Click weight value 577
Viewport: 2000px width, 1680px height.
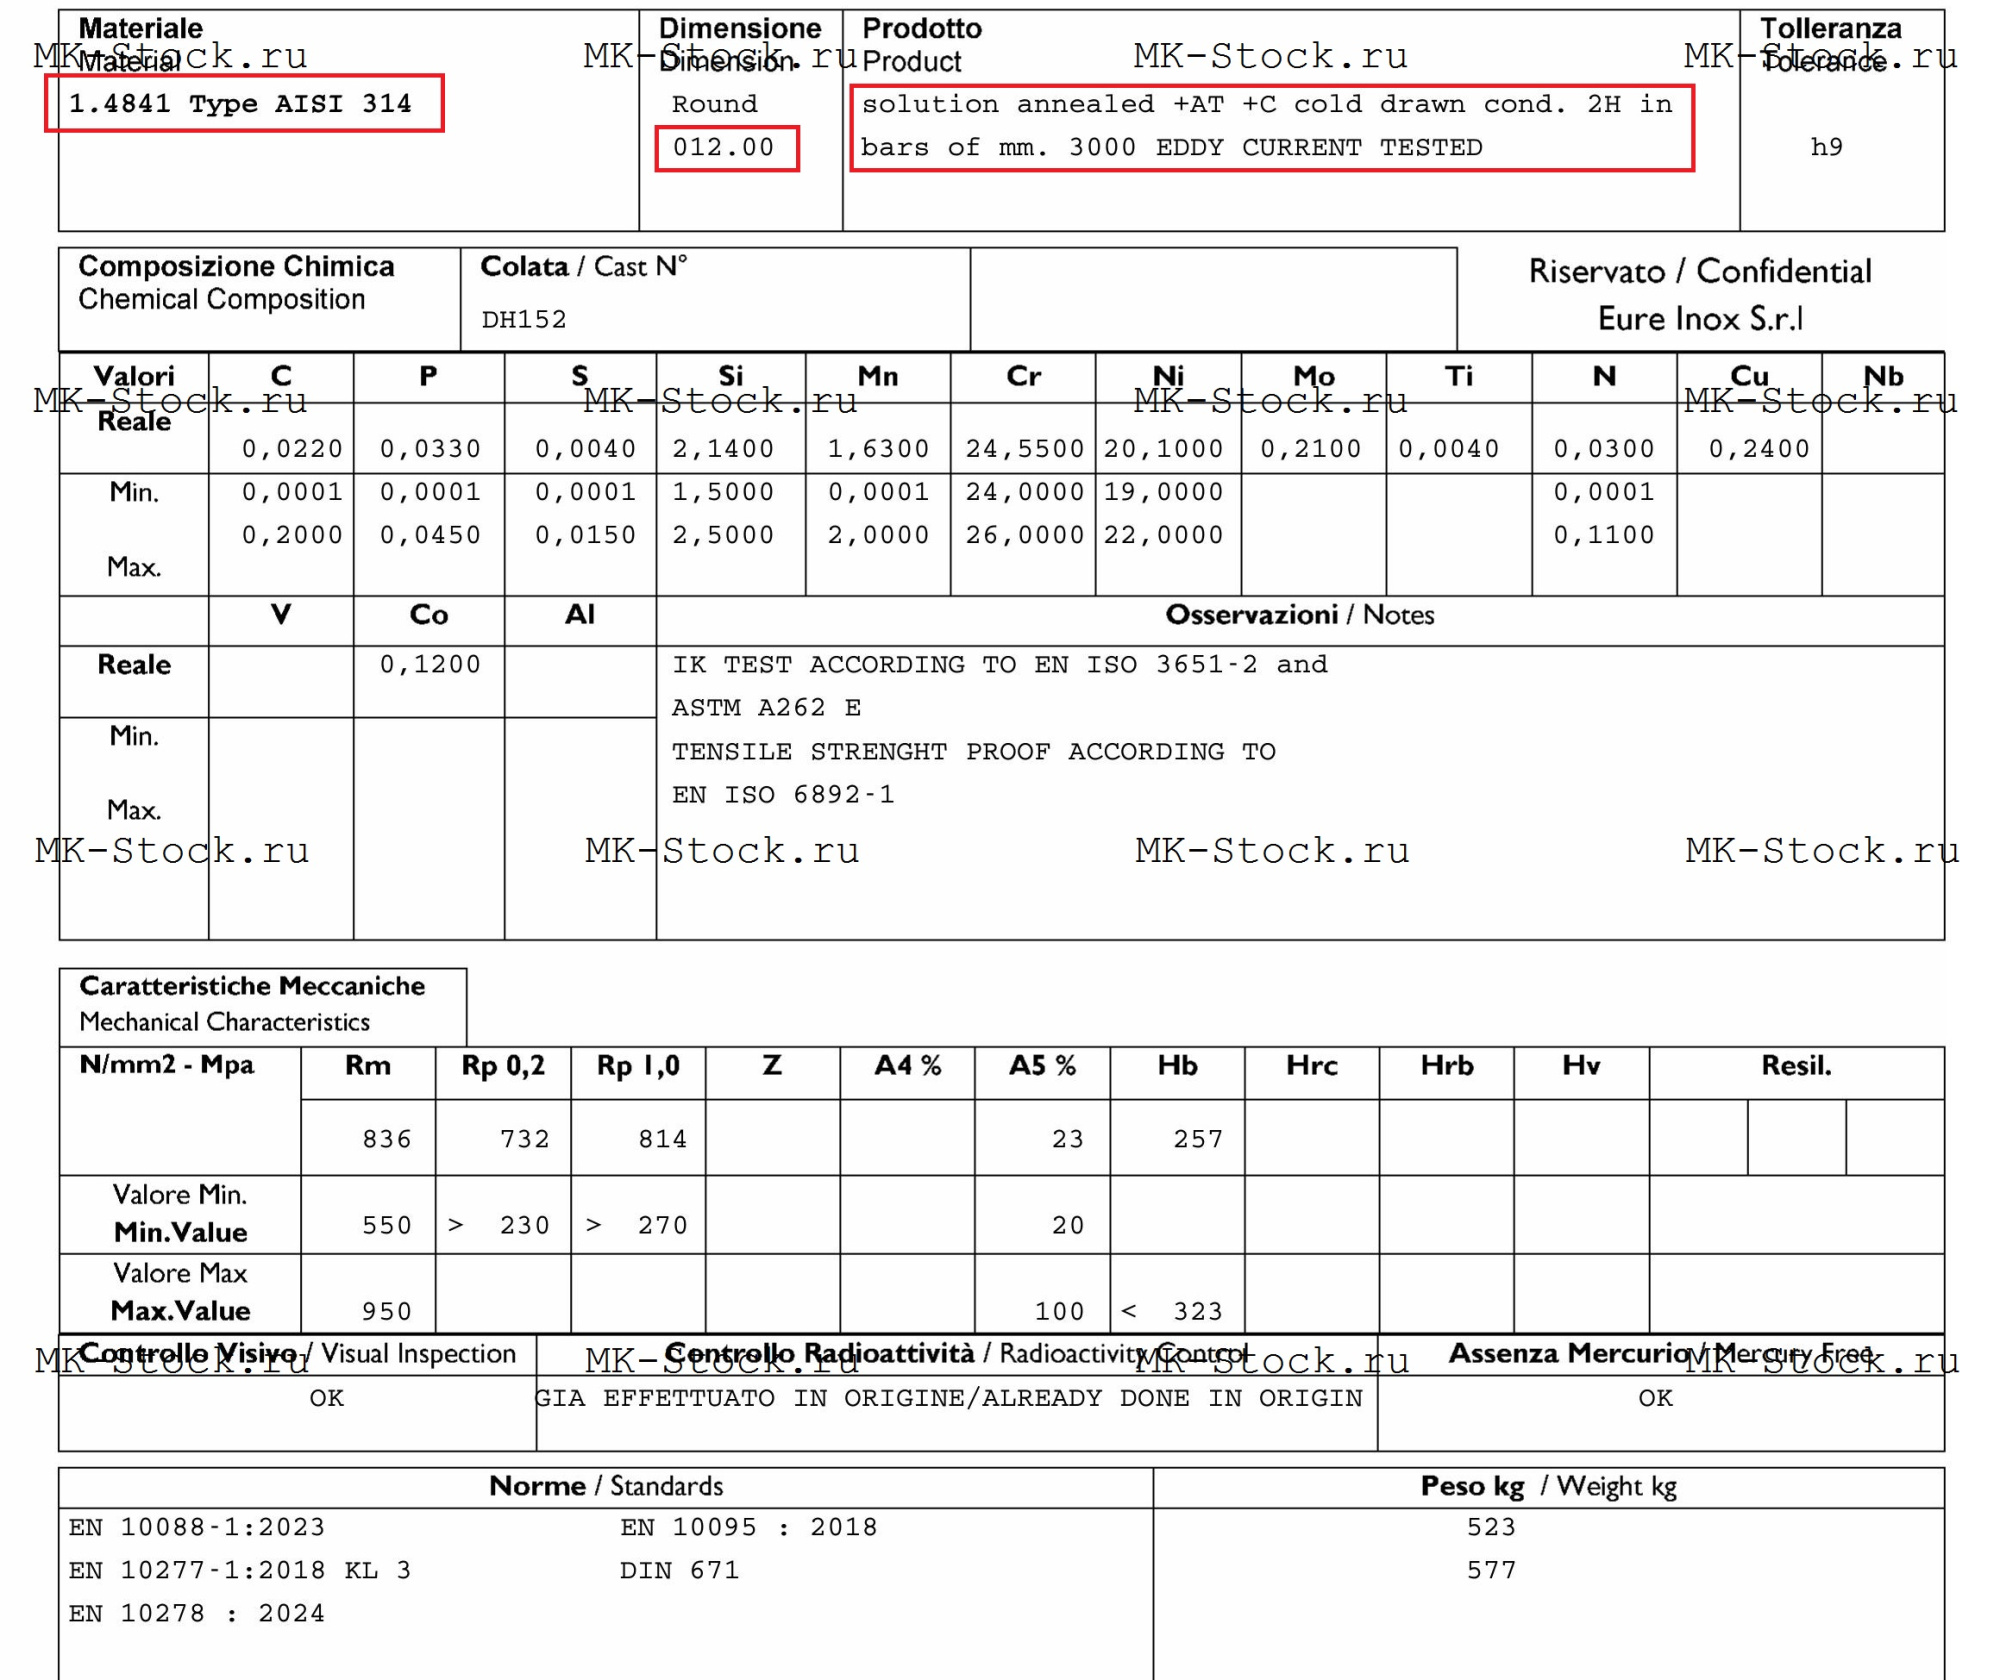pos(1491,1570)
